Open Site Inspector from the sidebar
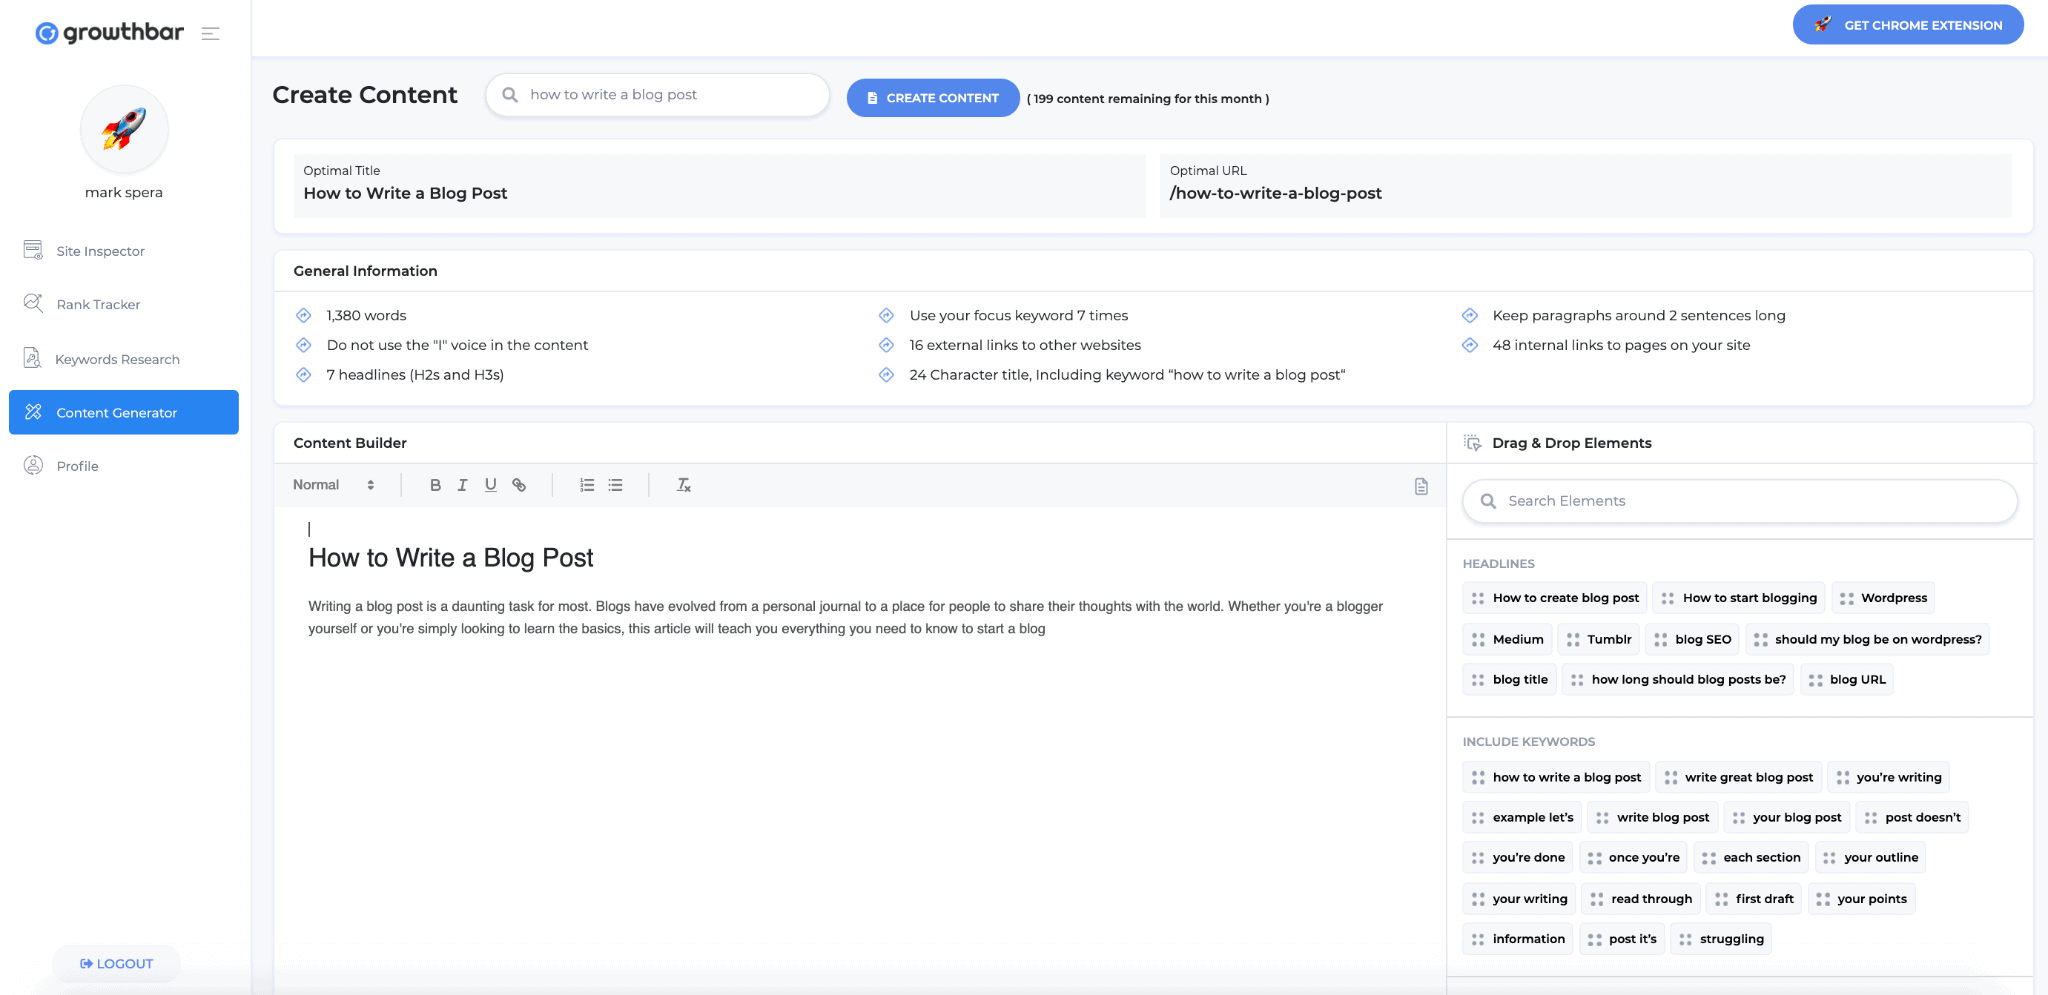Image resolution: width=2048 pixels, height=995 pixels. coord(100,251)
